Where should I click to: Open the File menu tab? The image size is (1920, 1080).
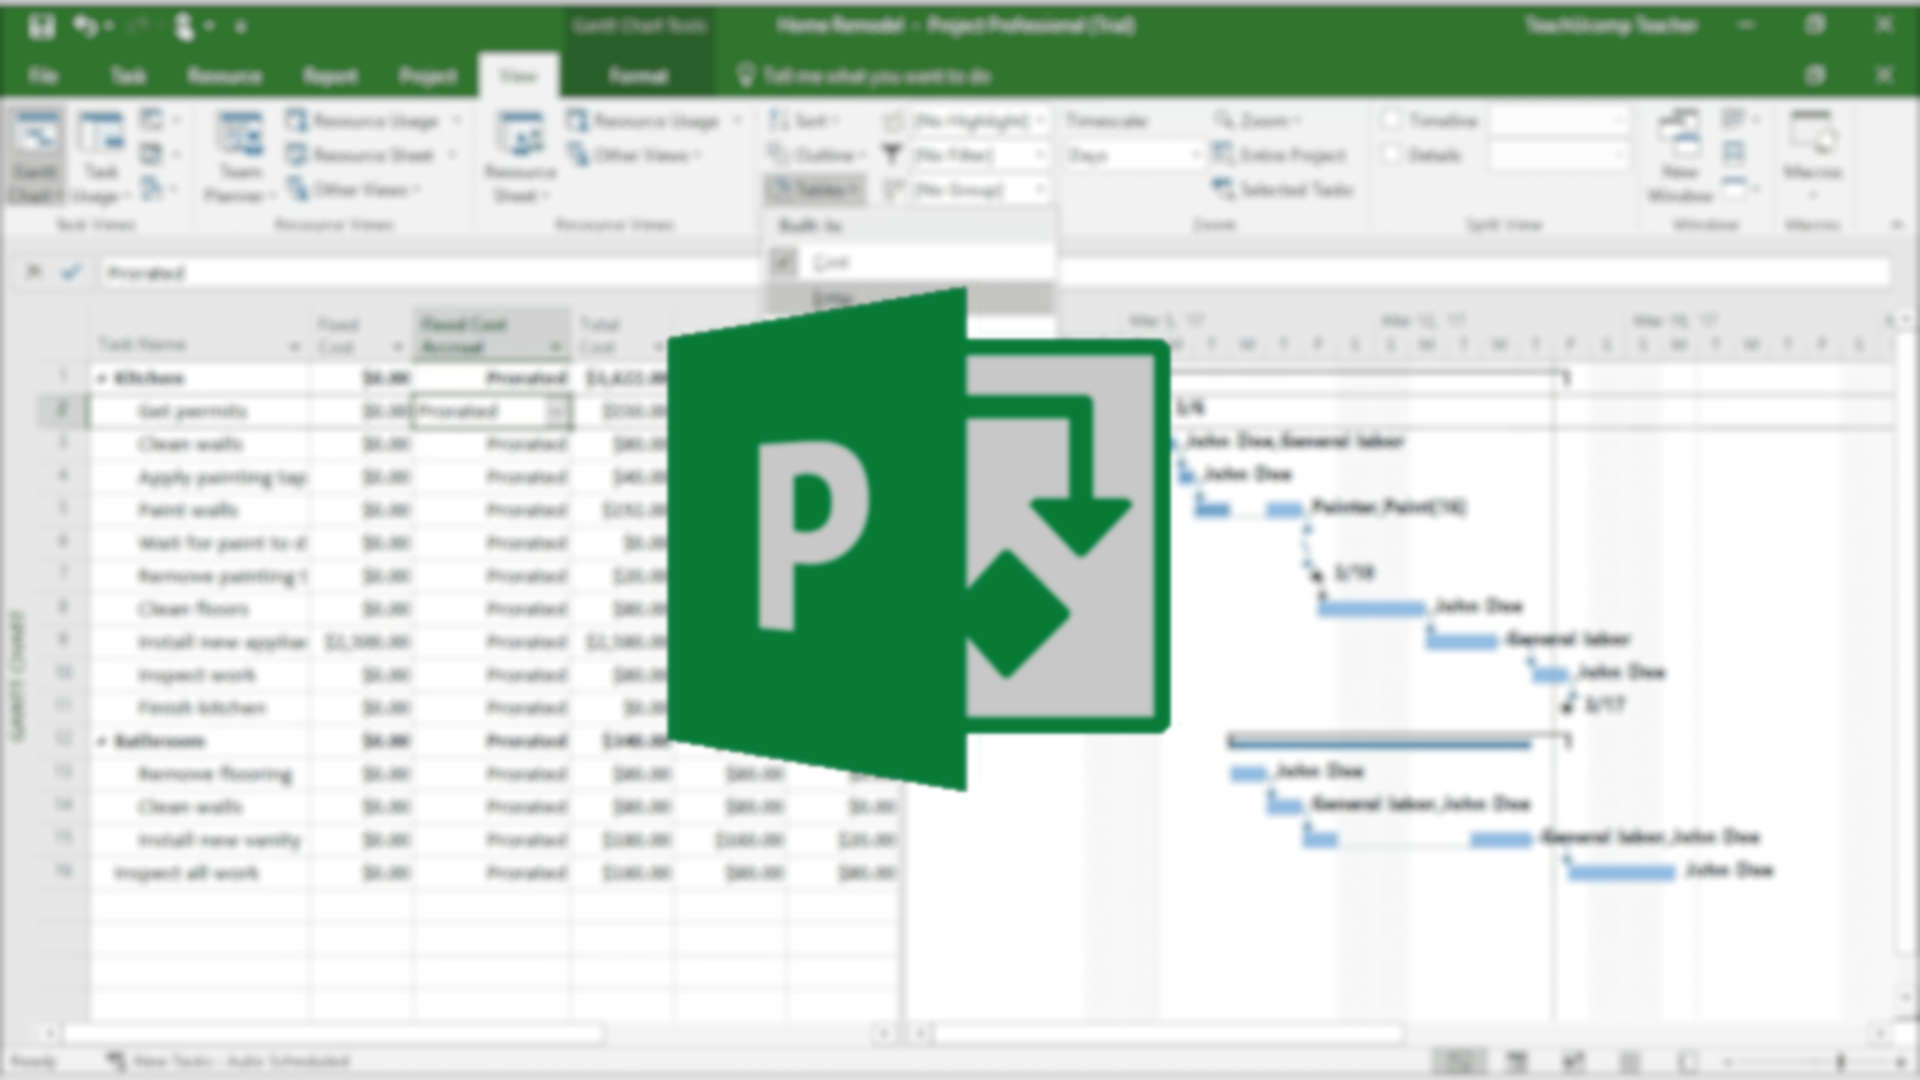43,76
